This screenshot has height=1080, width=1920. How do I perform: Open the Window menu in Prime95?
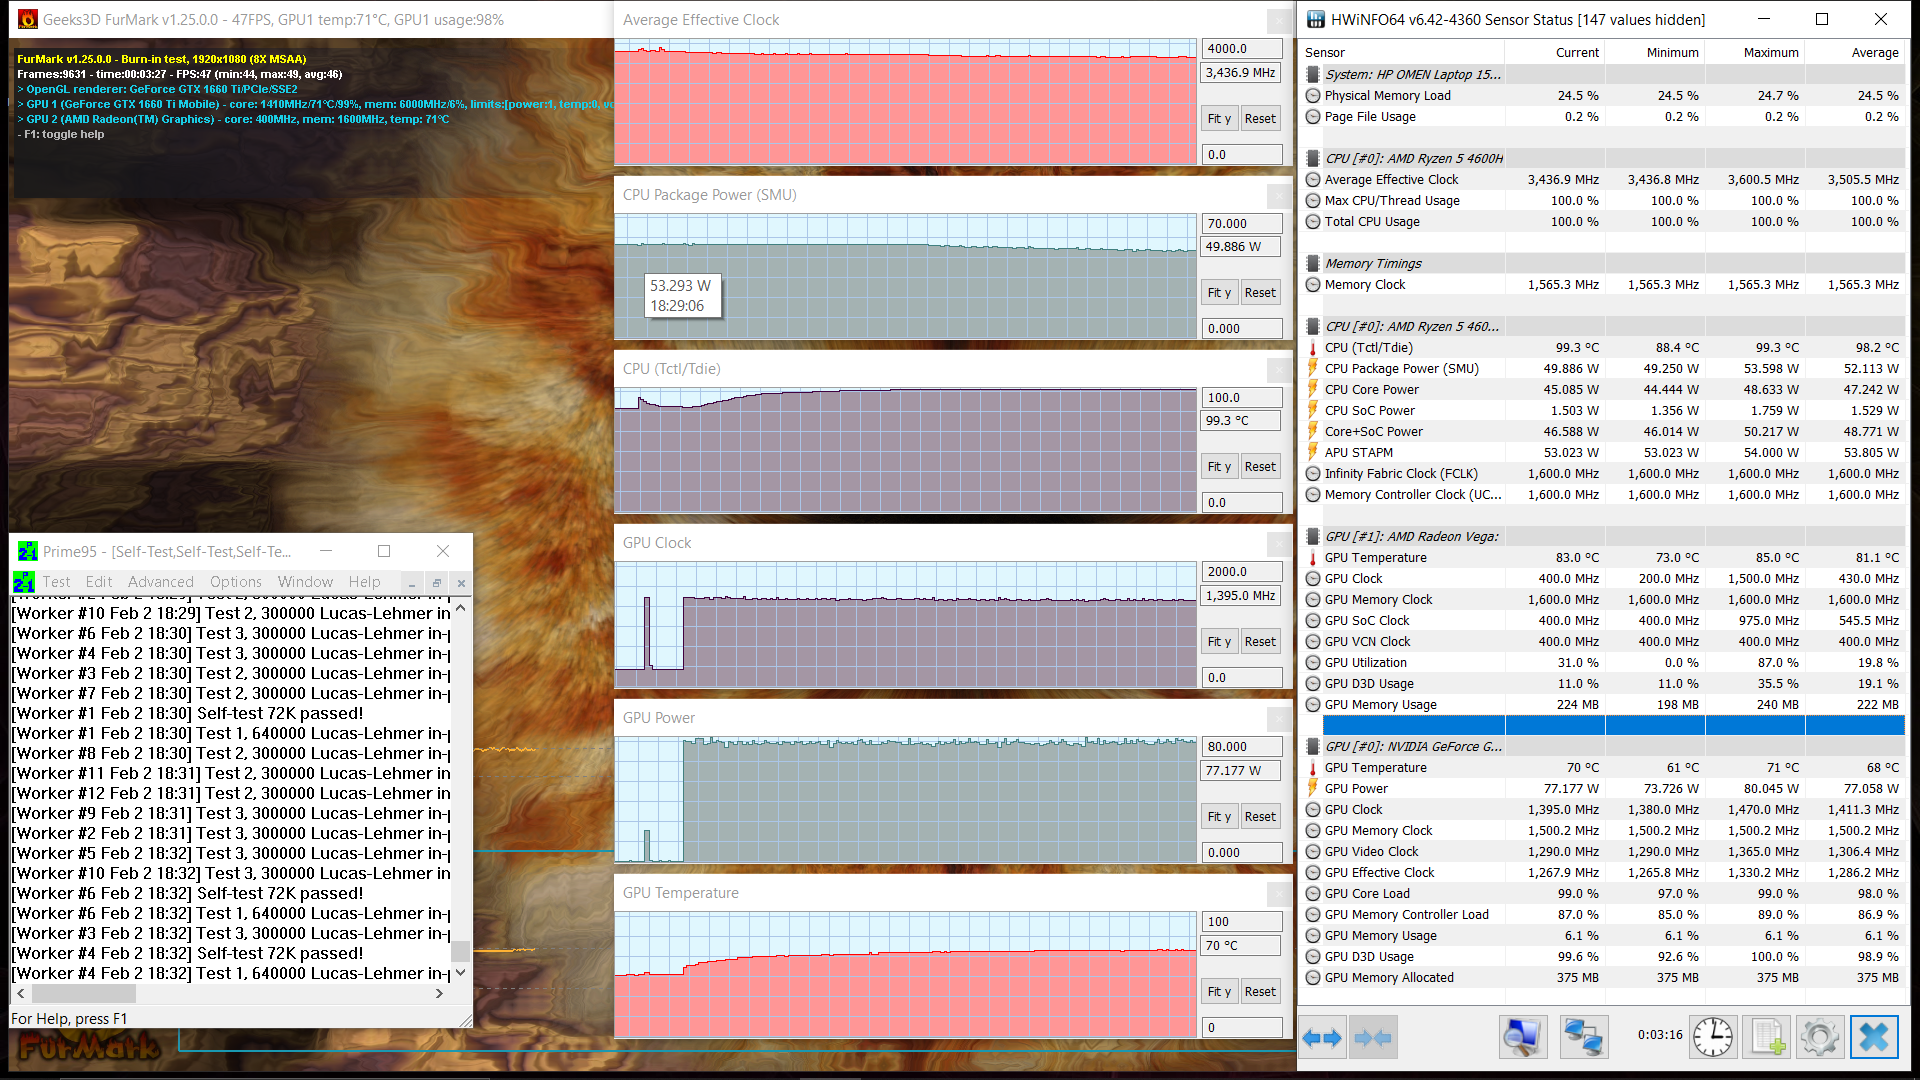click(x=305, y=582)
